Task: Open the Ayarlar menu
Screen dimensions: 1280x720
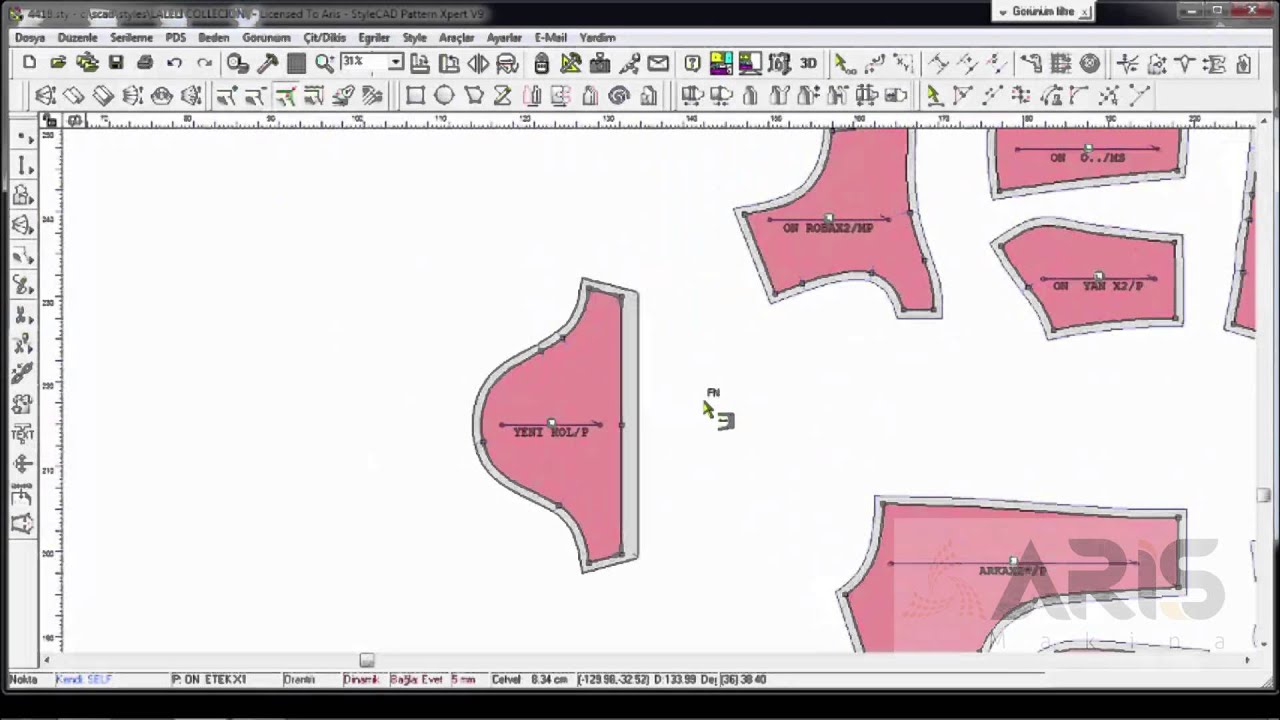Action: tap(504, 37)
